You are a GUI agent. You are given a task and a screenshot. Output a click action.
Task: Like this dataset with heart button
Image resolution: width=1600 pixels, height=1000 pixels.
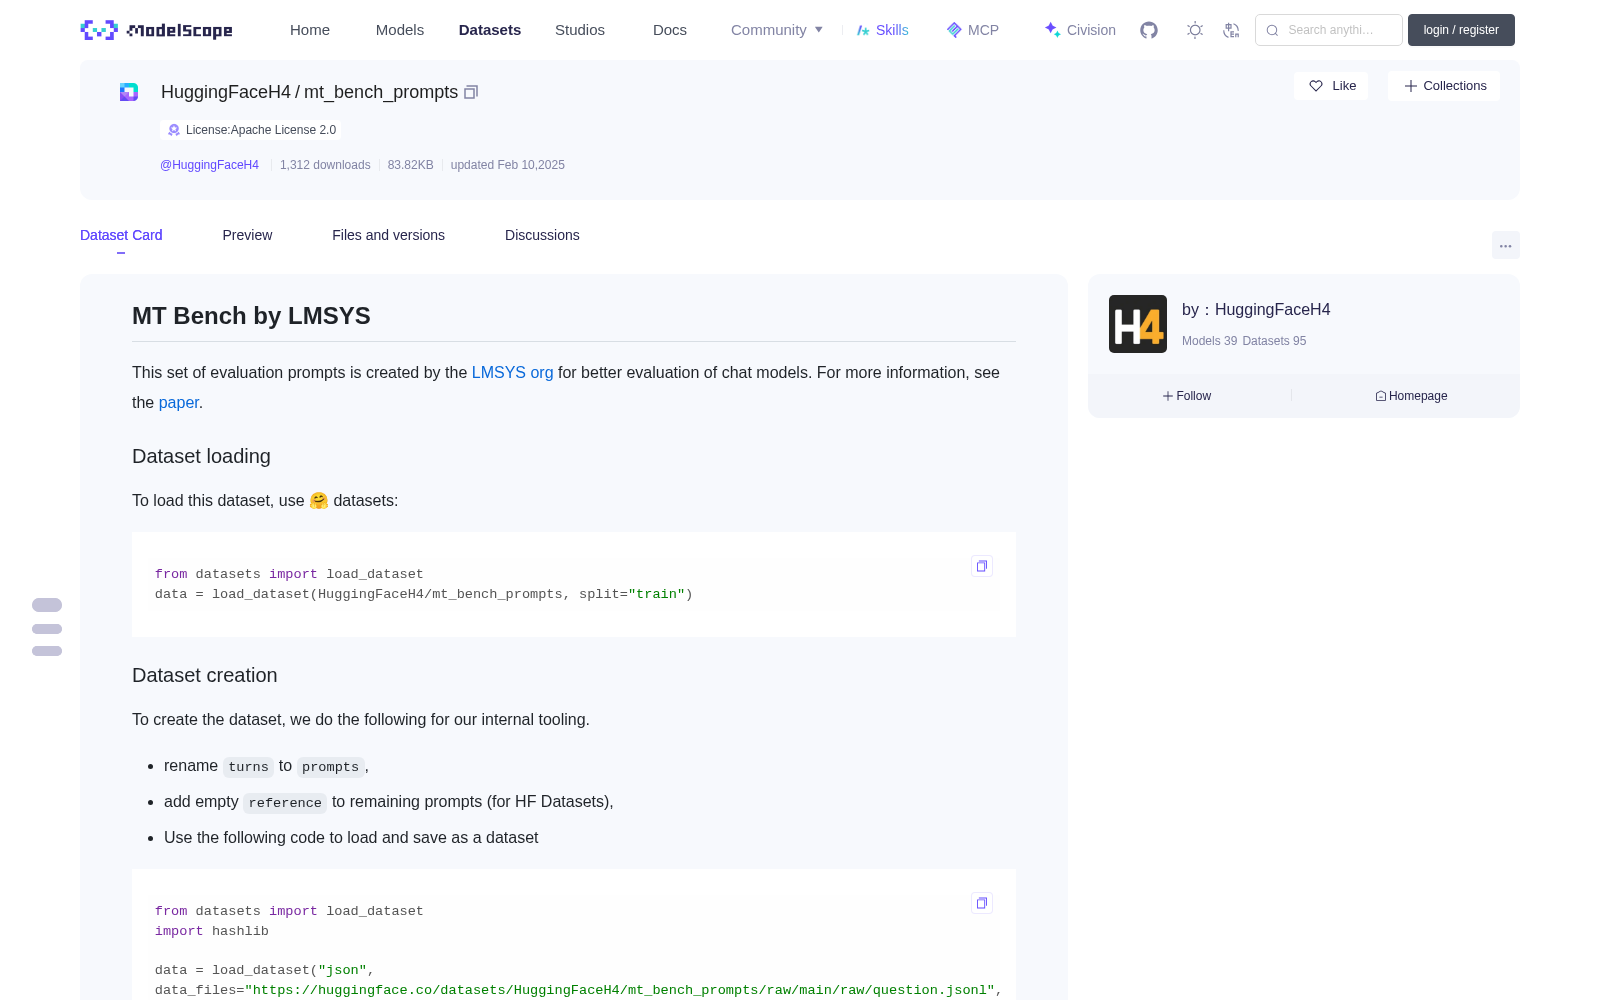click(x=1332, y=86)
